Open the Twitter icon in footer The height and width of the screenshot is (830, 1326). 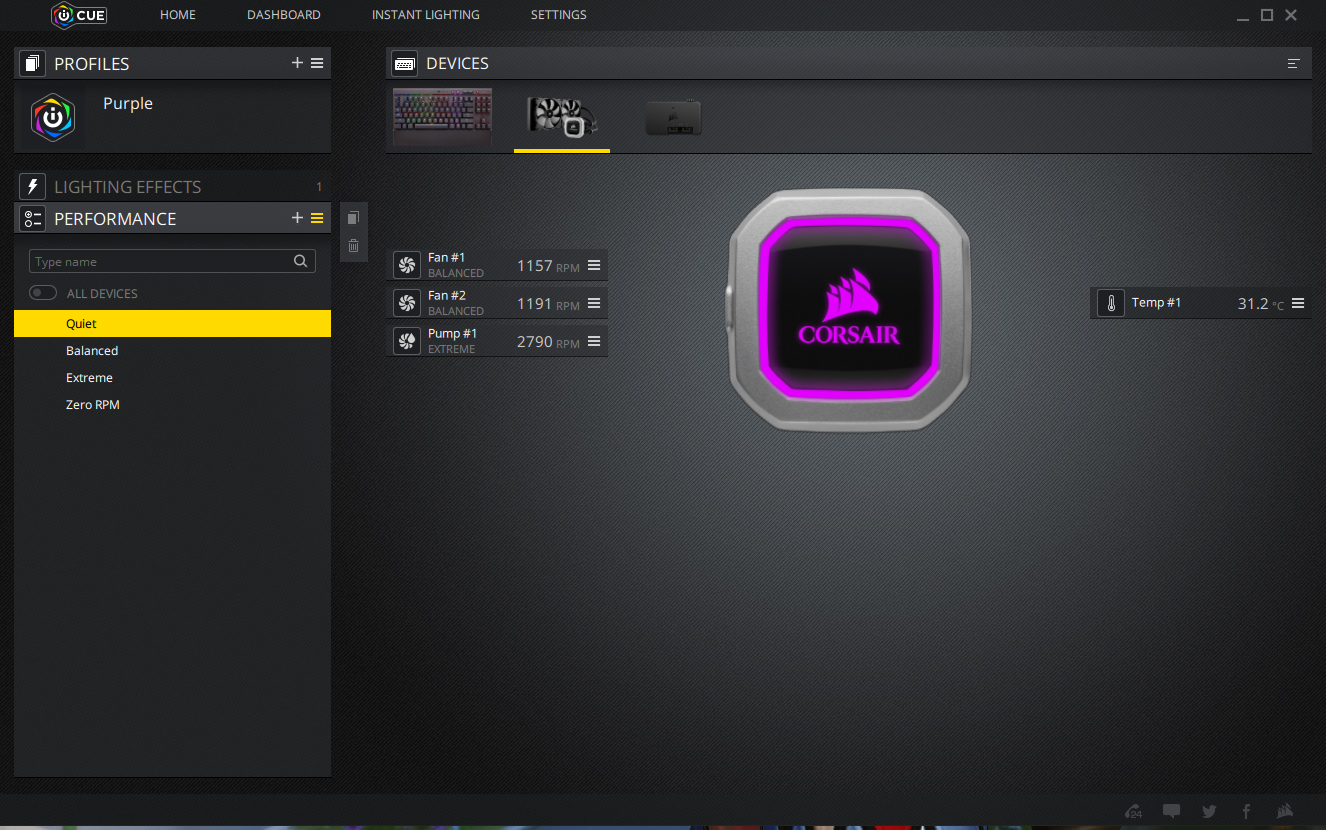1209,811
